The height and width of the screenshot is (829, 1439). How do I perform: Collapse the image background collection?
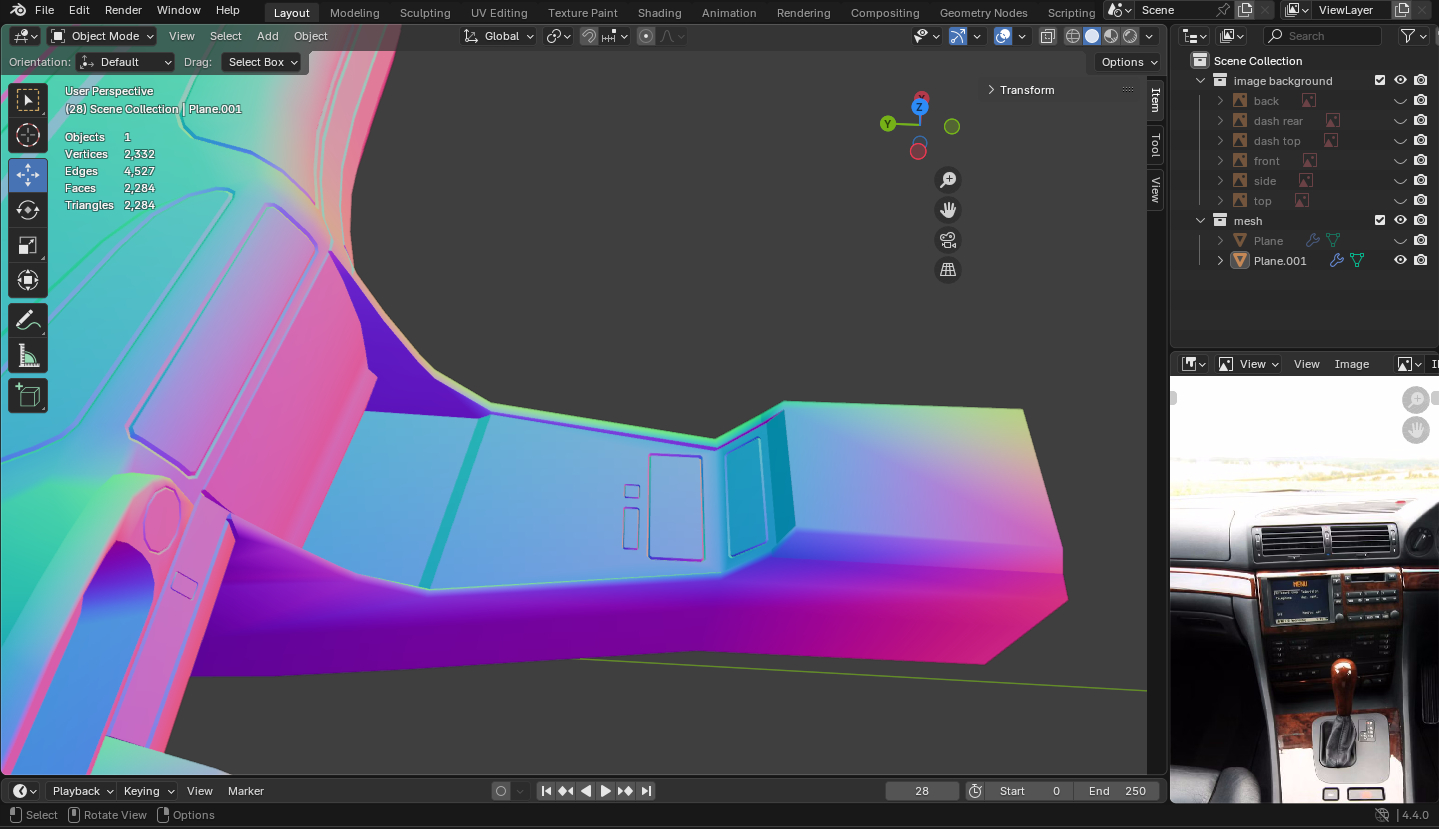(x=1200, y=80)
